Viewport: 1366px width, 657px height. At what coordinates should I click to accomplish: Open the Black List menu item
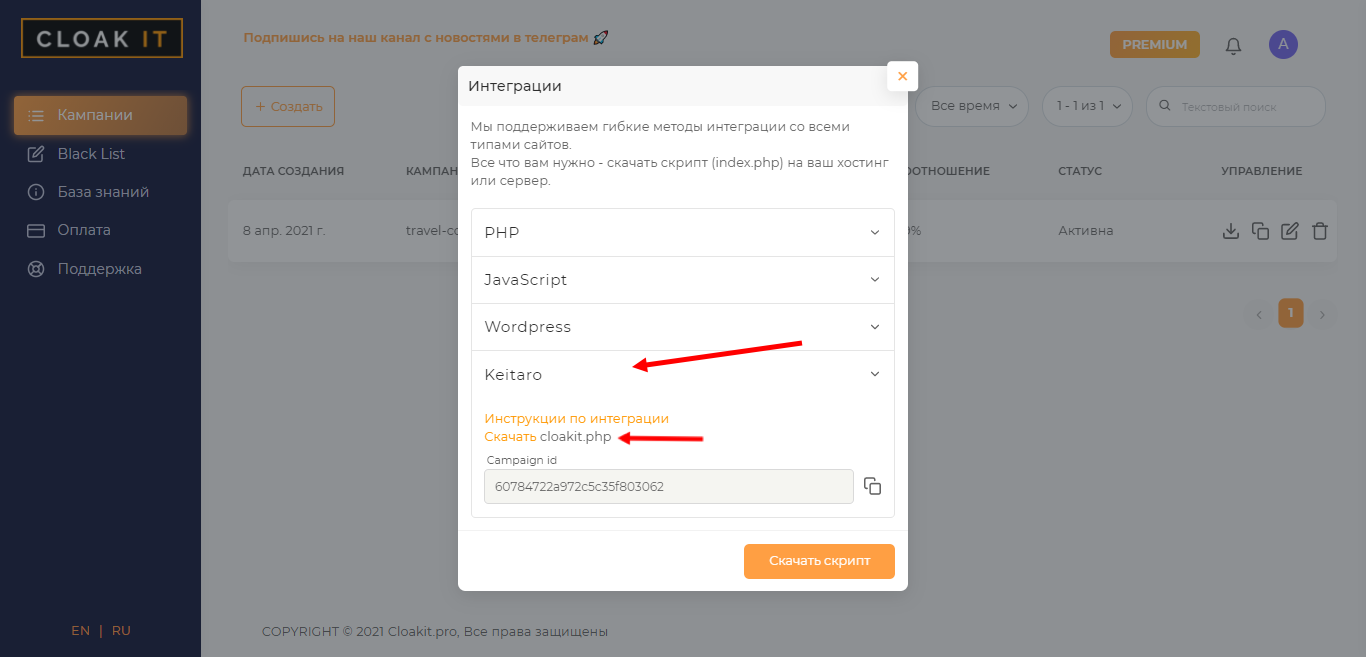click(x=91, y=154)
